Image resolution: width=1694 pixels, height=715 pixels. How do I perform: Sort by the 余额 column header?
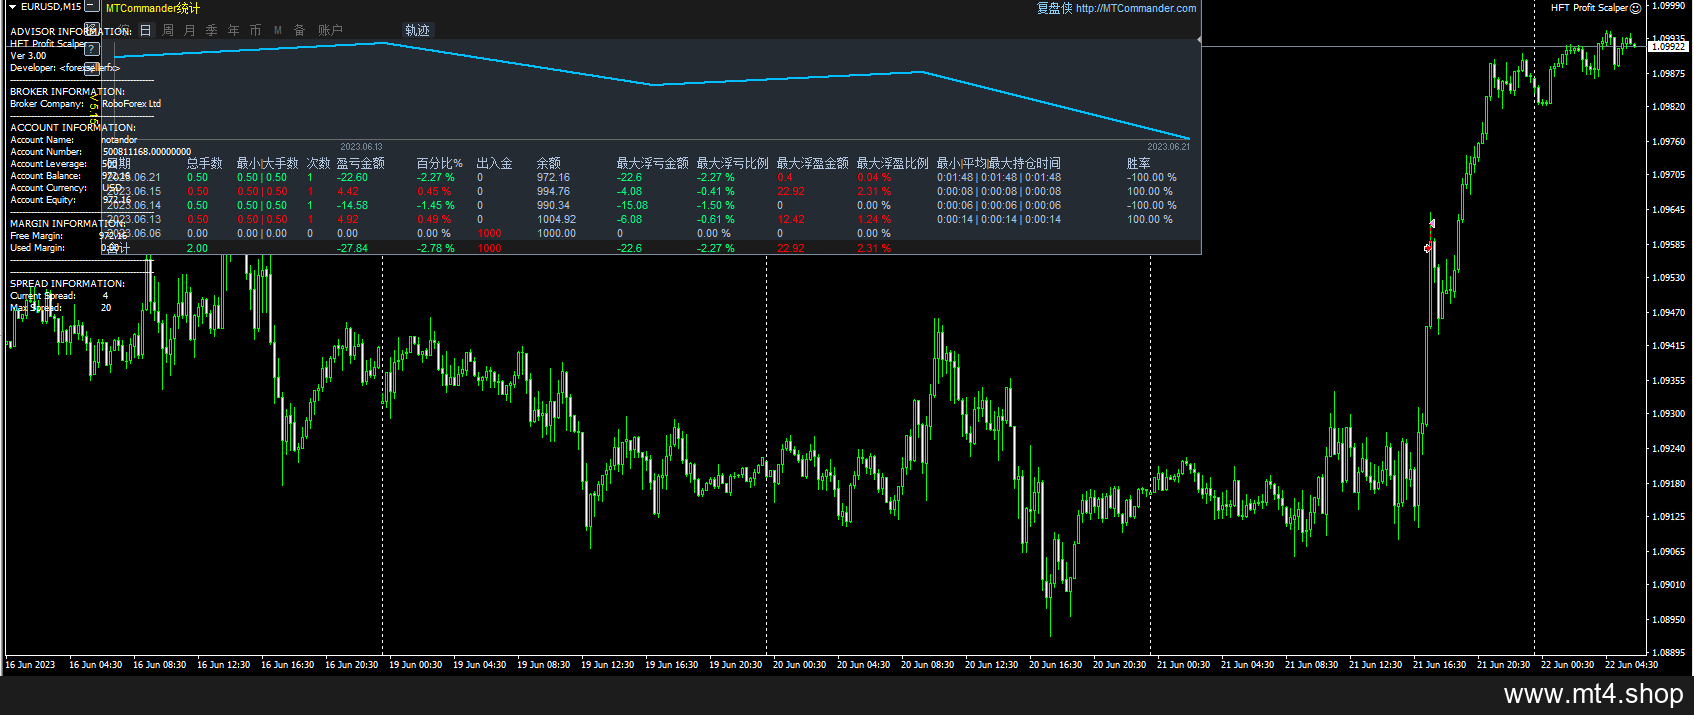pyautogui.click(x=548, y=163)
